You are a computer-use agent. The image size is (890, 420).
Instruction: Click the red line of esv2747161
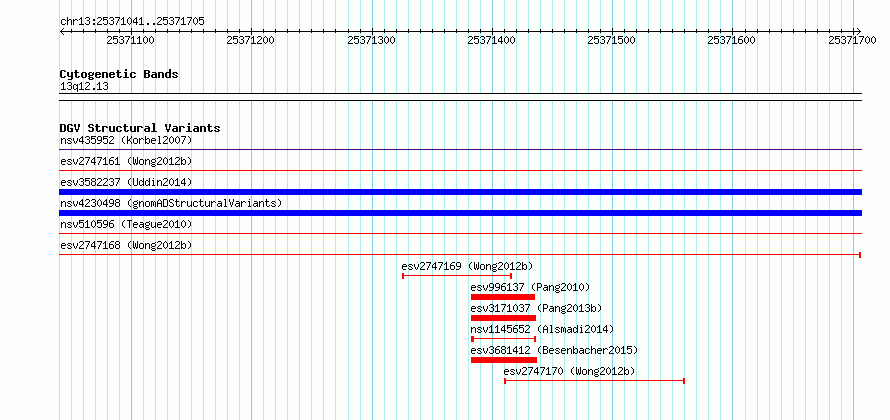pyautogui.click(x=460, y=171)
